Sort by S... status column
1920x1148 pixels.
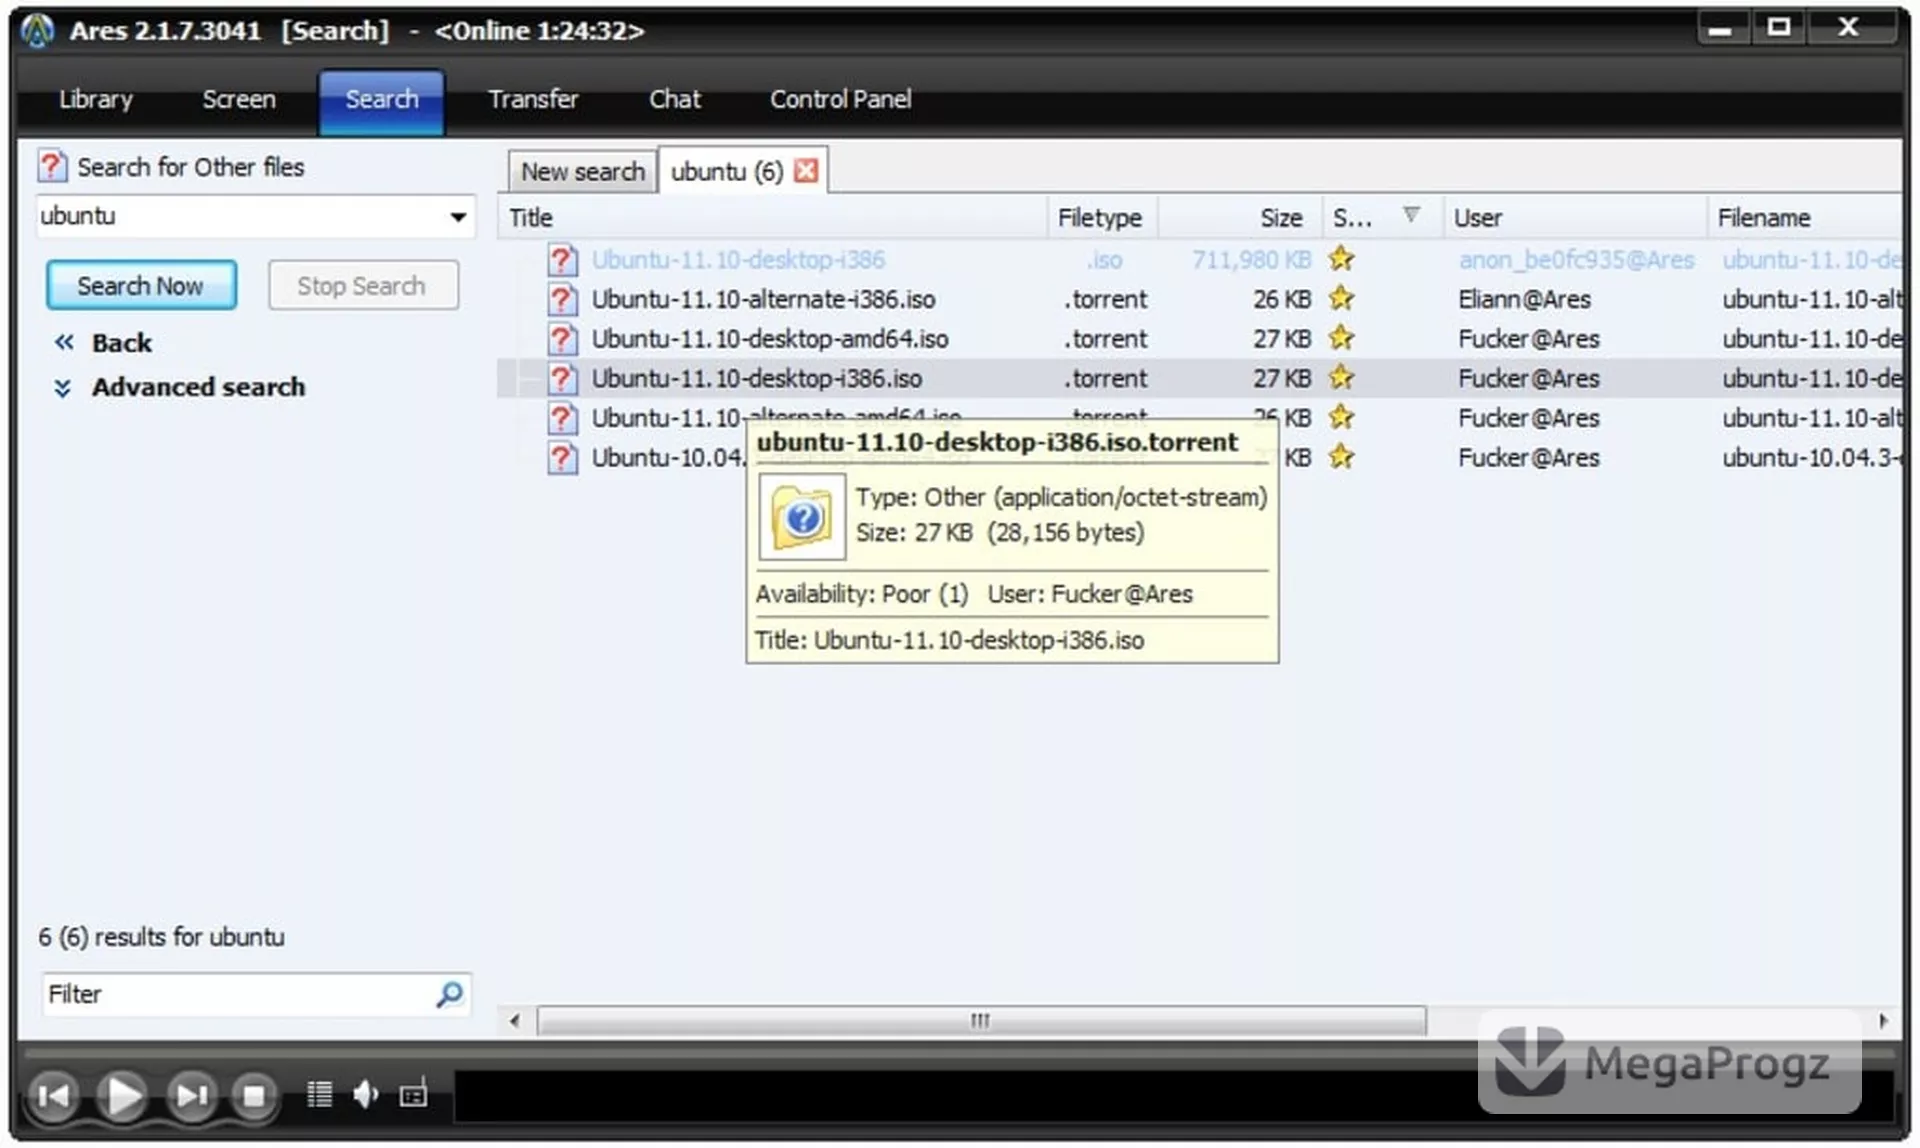1383,217
